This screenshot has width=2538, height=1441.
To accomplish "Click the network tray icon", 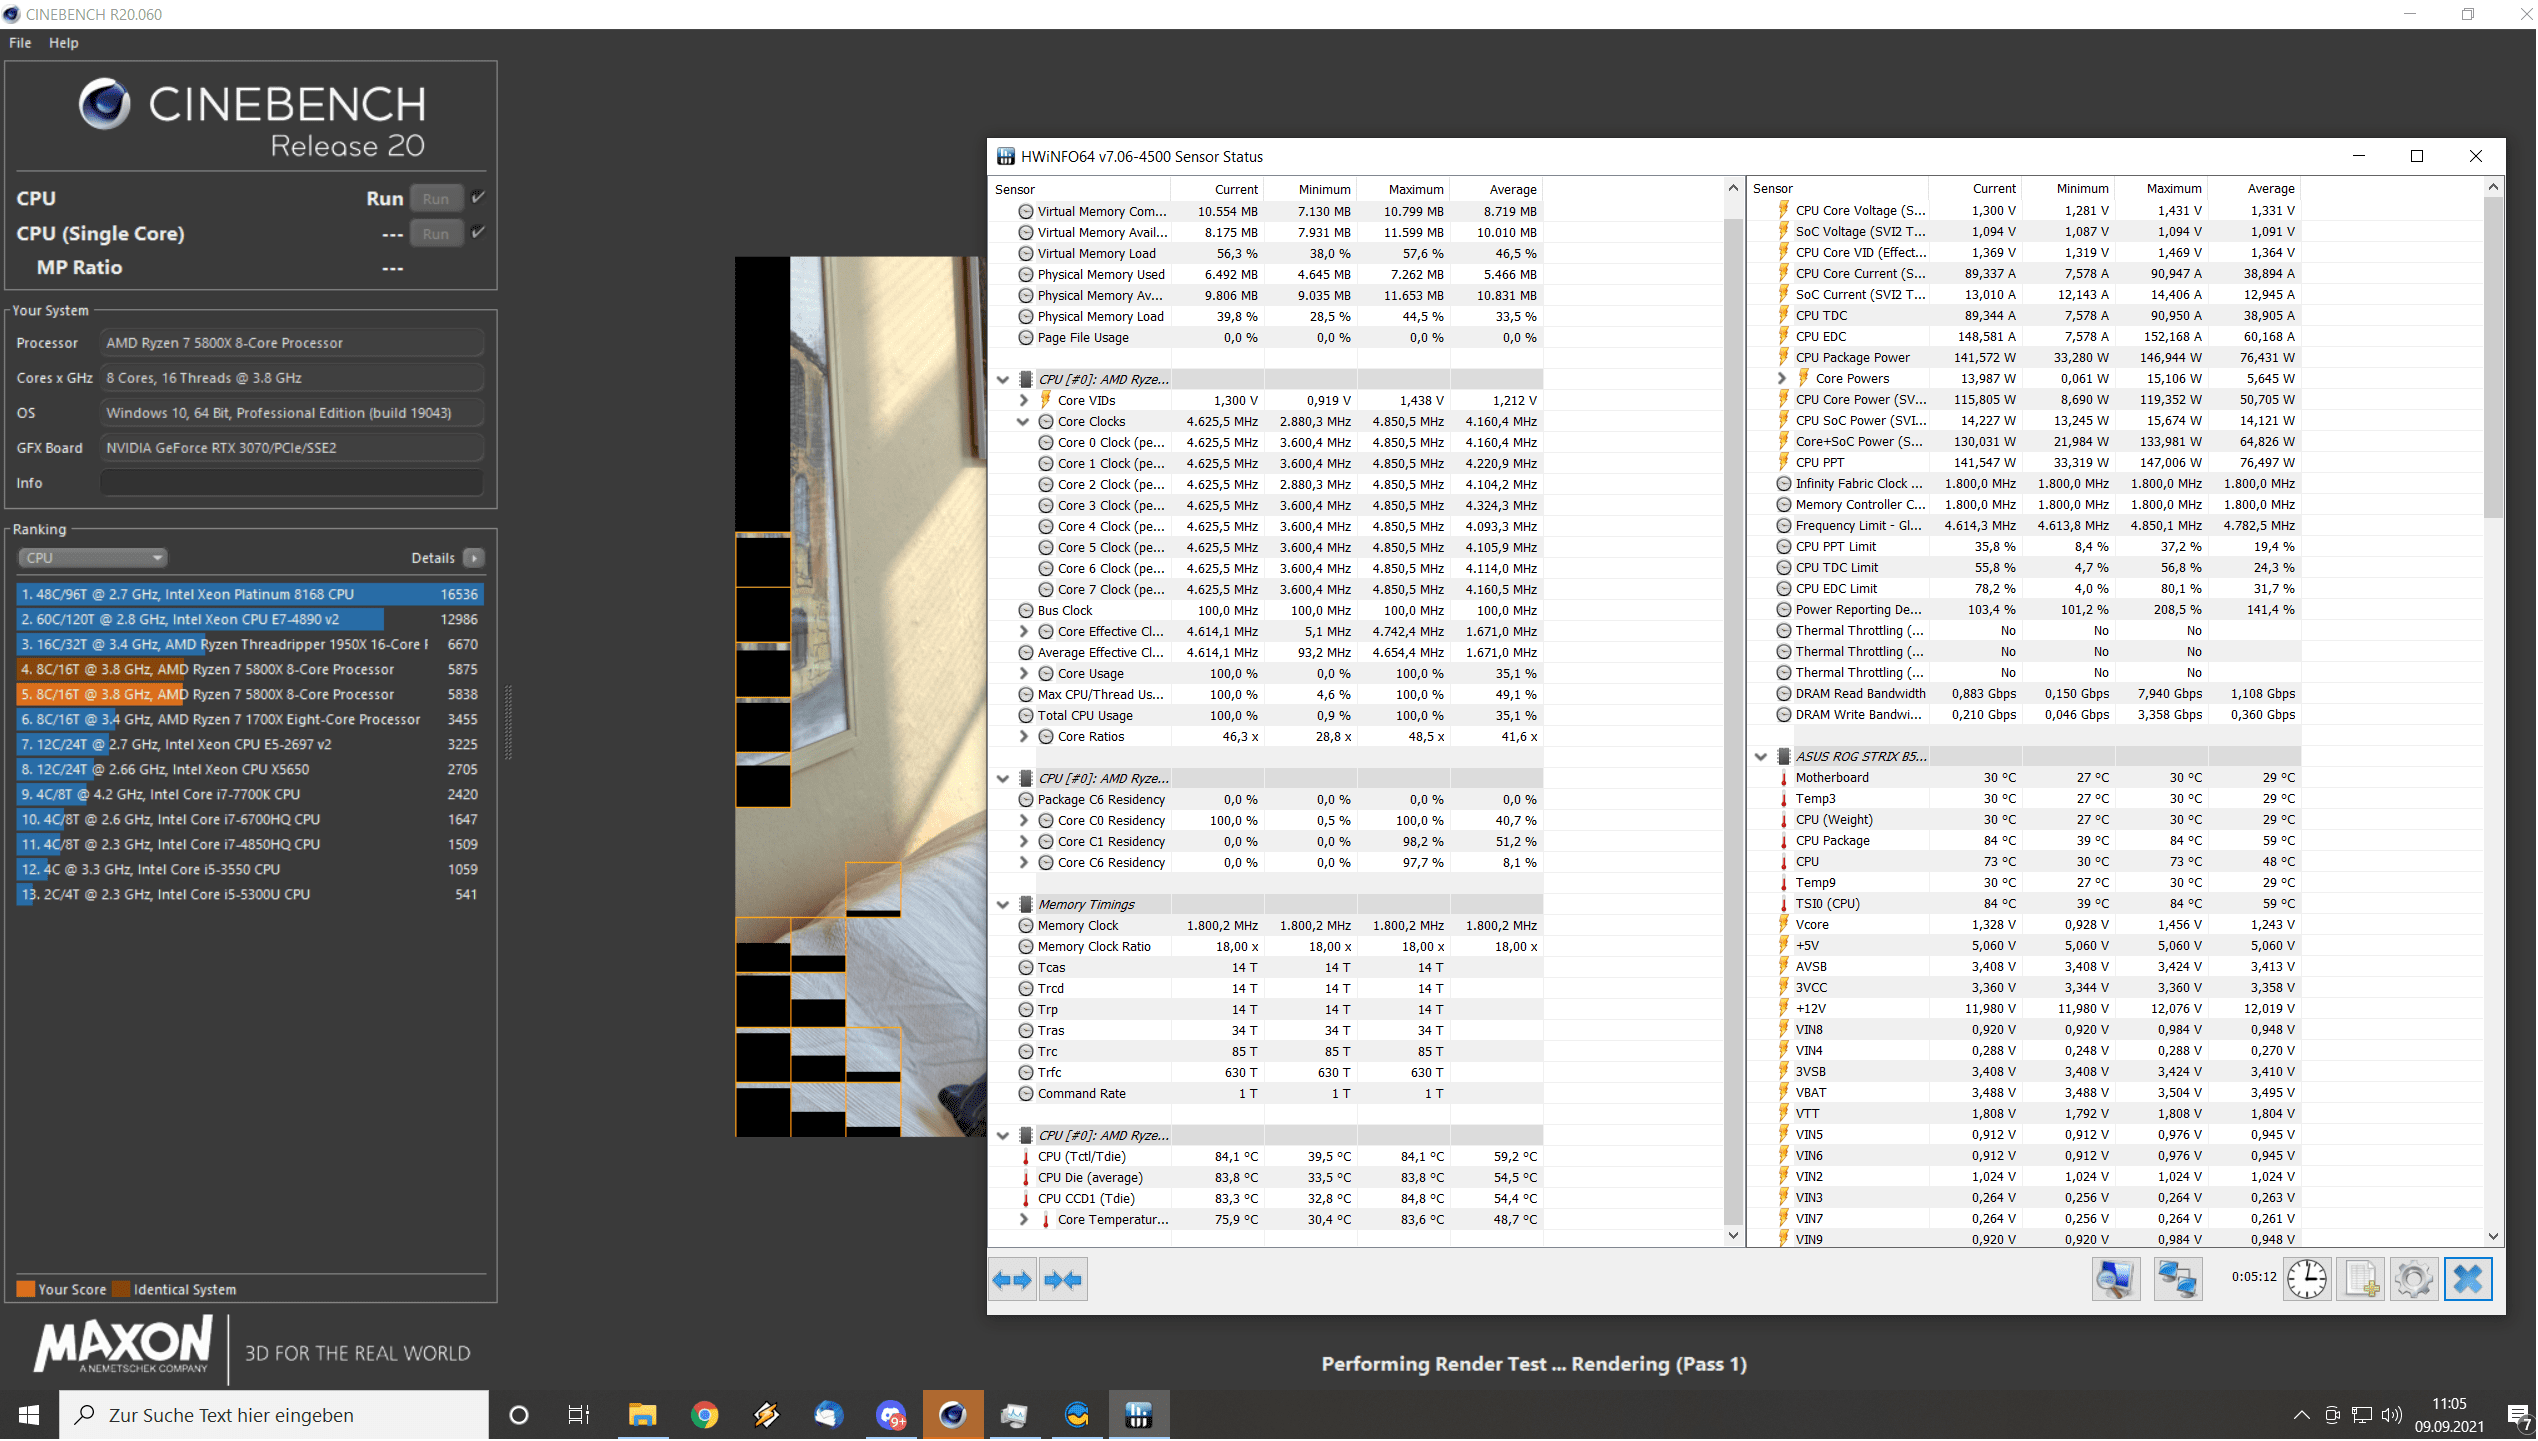I will tap(2361, 1416).
